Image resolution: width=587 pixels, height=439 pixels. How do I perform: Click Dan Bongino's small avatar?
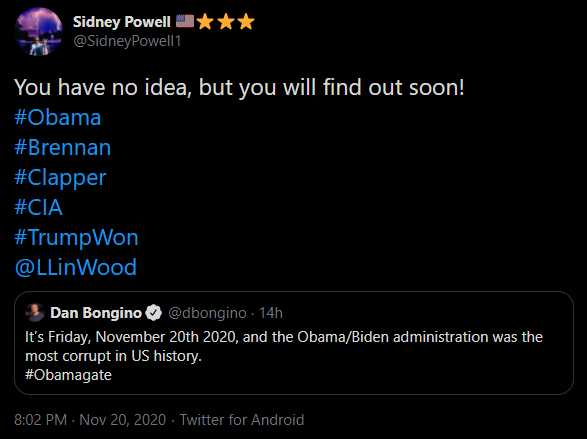point(35,313)
